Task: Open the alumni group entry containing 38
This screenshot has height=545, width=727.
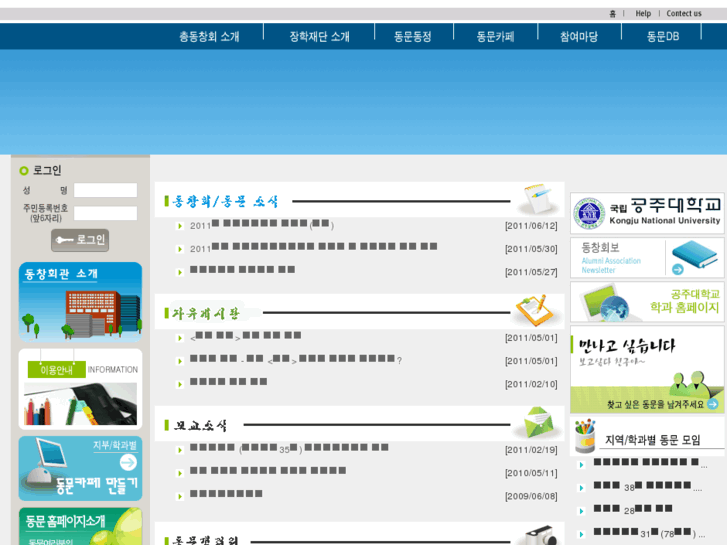Action: [x=648, y=487]
